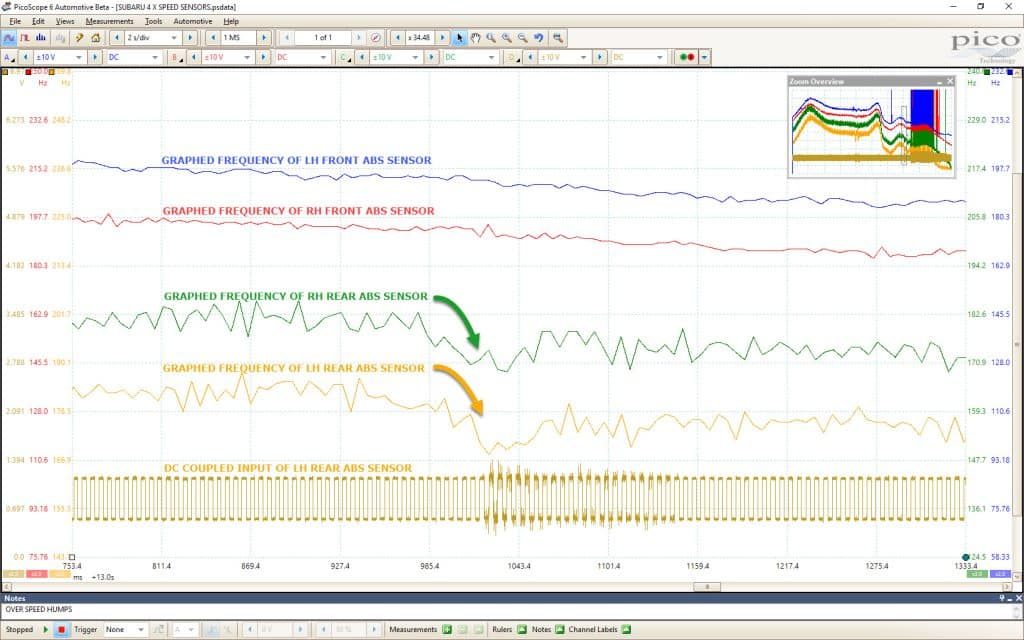Open the Channel C options button
Image resolution: width=1024 pixels, height=640 pixels.
tap(345, 57)
